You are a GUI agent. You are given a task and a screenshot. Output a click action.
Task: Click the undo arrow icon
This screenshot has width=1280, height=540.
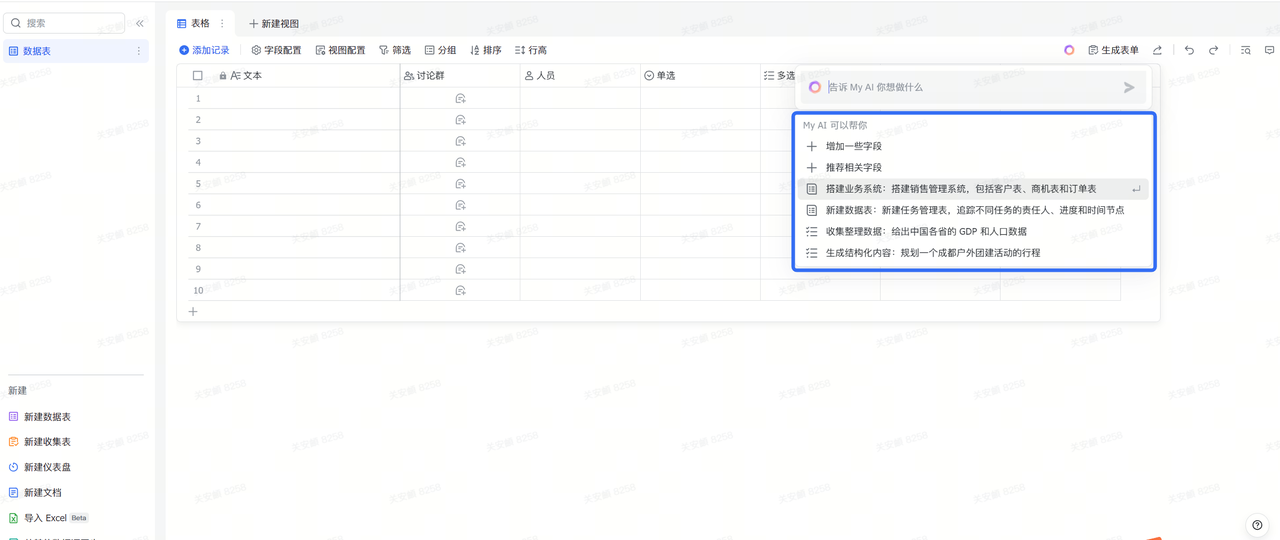pos(1189,50)
